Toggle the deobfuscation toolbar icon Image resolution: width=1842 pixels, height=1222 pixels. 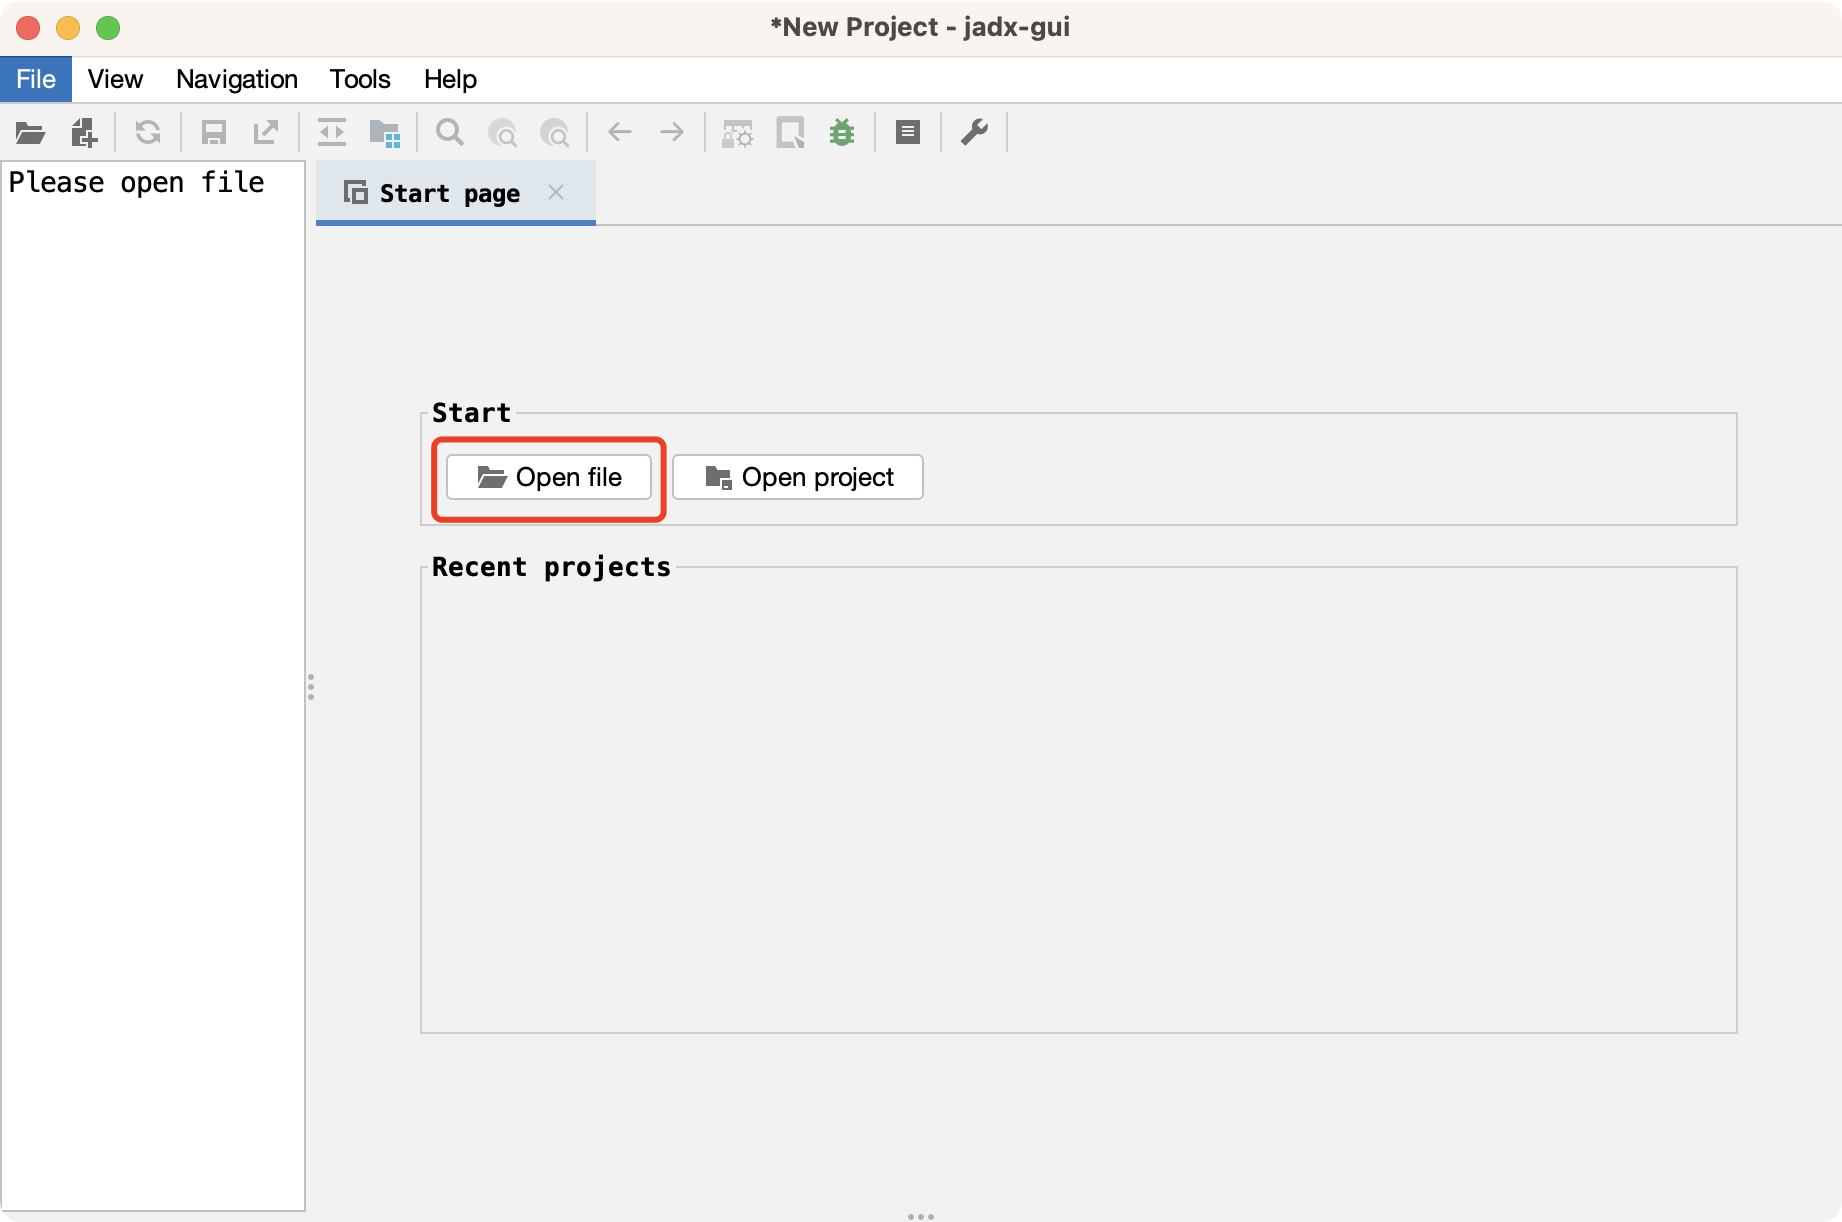[x=738, y=133]
